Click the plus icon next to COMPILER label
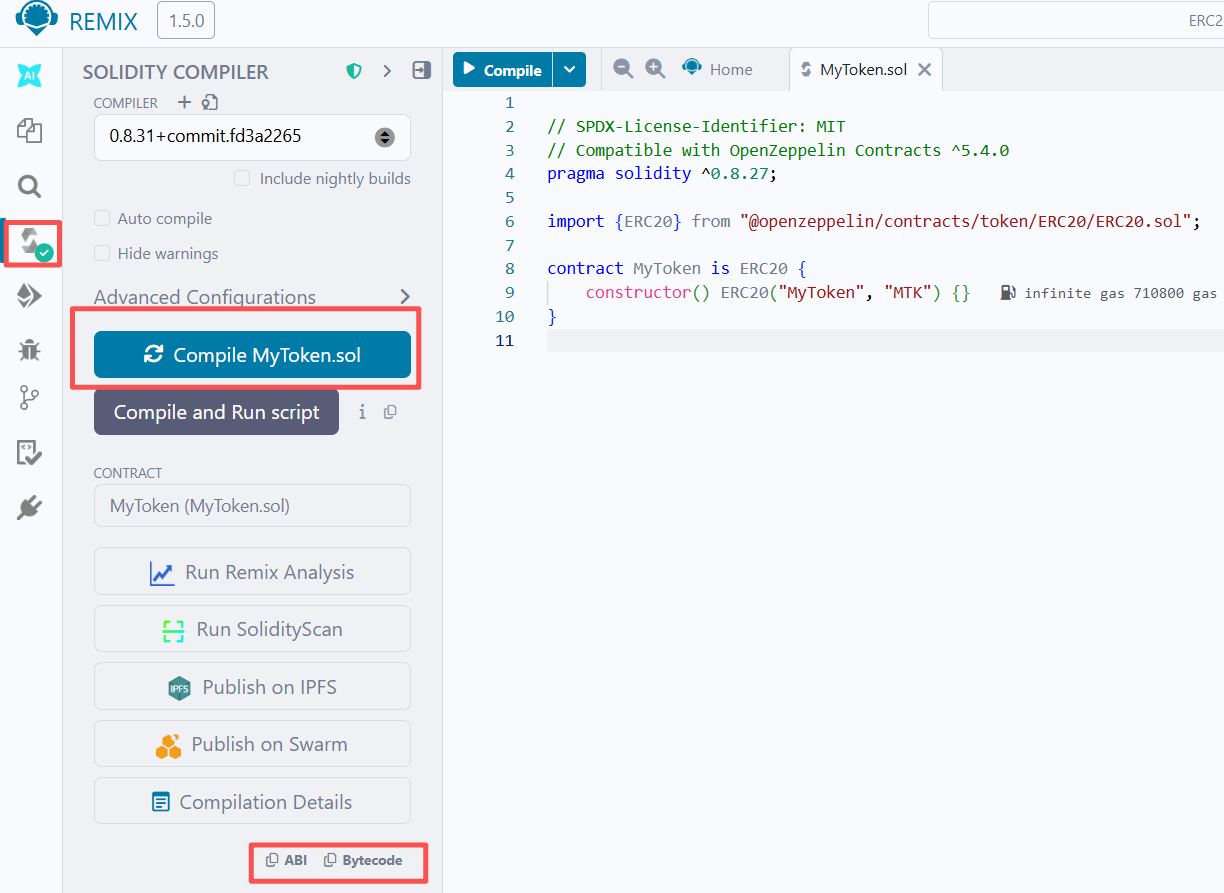The image size is (1224, 893). pos(184,102)
